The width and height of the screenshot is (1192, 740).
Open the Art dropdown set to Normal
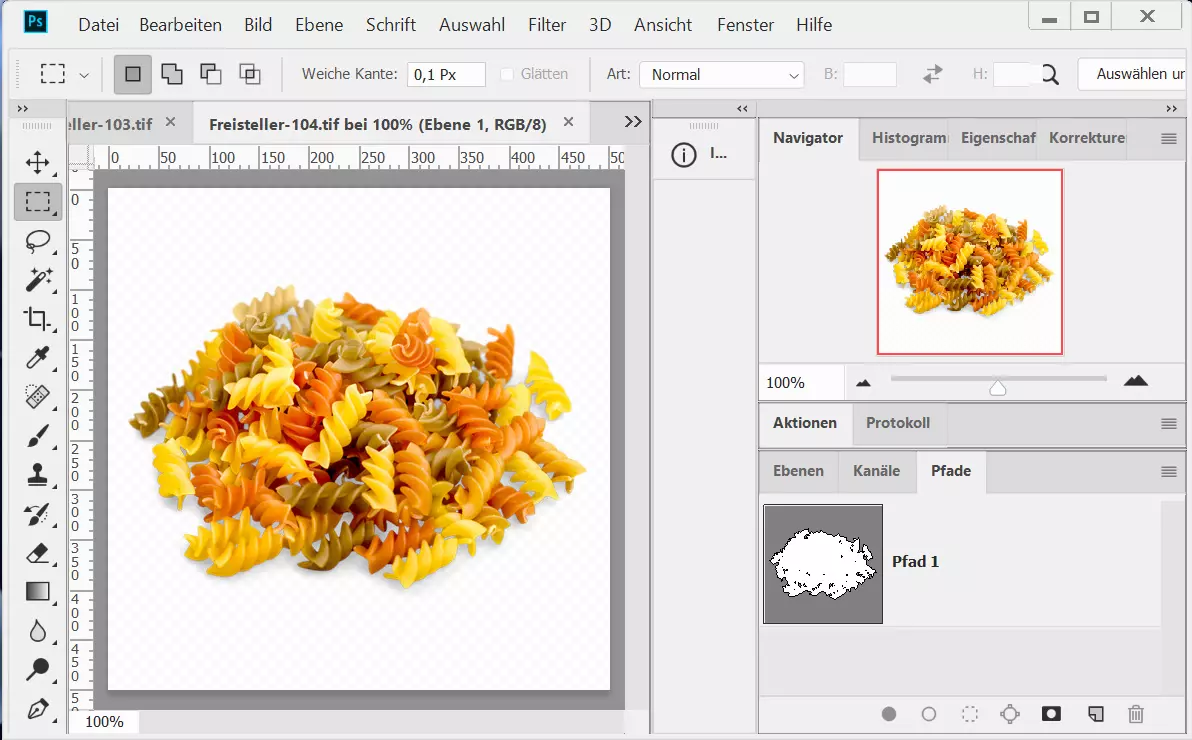tap(721, 75)
